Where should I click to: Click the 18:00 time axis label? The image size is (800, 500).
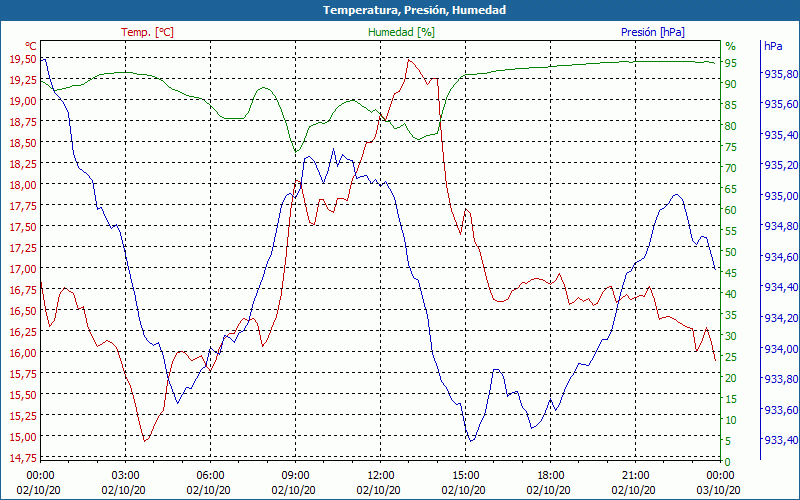(550, 476)
